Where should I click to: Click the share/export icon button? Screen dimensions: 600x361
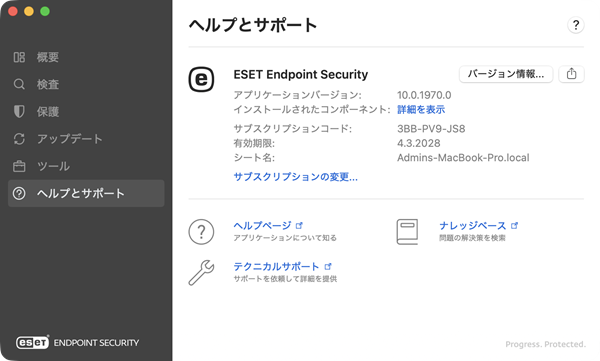(571, 74)
